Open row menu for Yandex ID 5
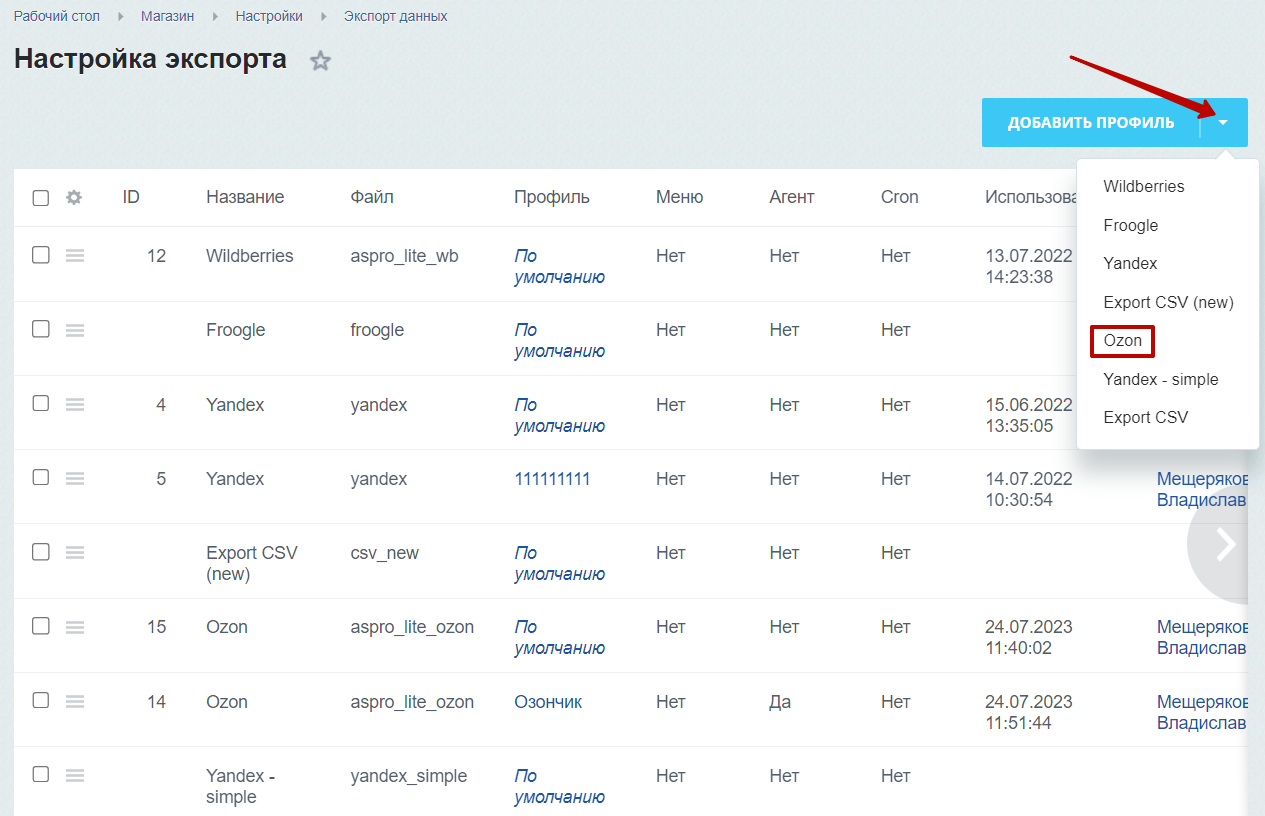Image resolution: width=1265 pixels, height=816 pixels. click(75, 478)
